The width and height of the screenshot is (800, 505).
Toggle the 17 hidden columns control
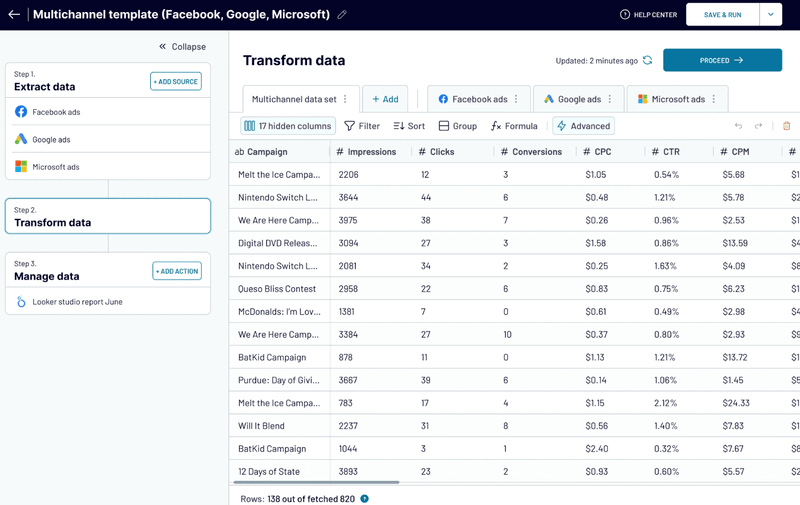(x=288, y=126)
